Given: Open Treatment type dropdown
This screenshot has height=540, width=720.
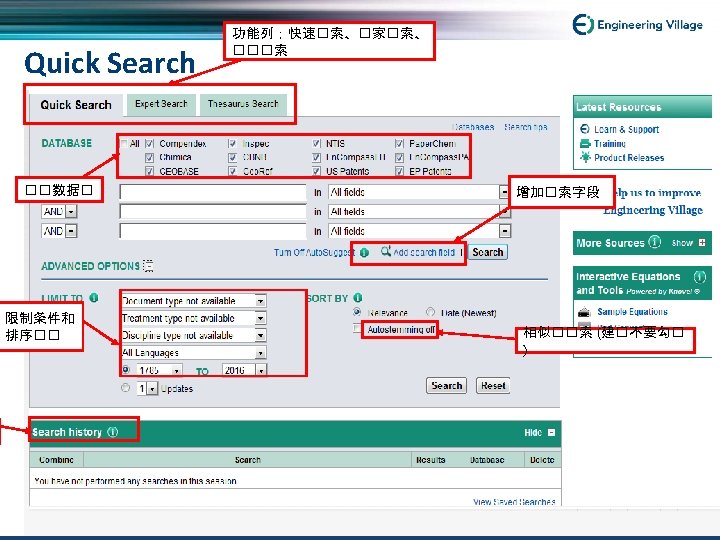Looking at the screenshot, I should click(x=260, y=318).
